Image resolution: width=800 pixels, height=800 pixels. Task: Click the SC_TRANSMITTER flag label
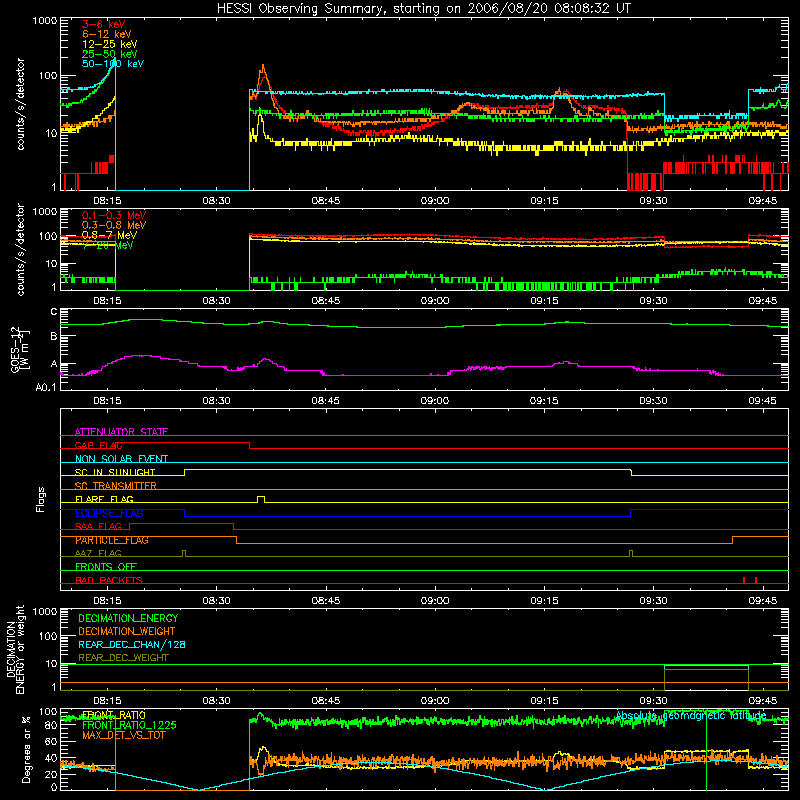click(116, 485)
